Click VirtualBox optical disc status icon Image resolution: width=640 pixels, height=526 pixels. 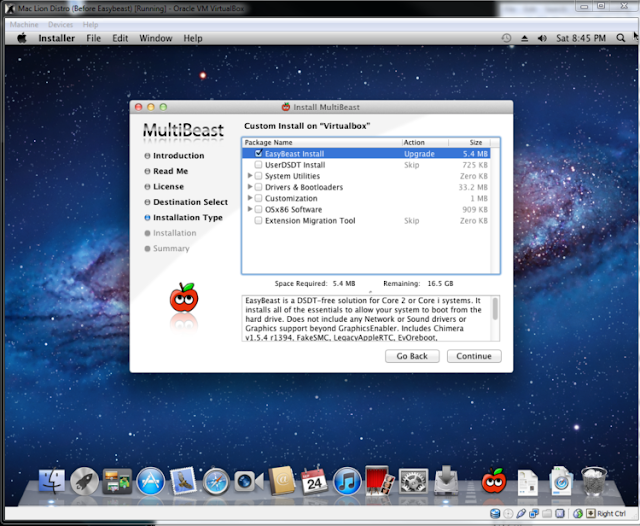[508, 513]
